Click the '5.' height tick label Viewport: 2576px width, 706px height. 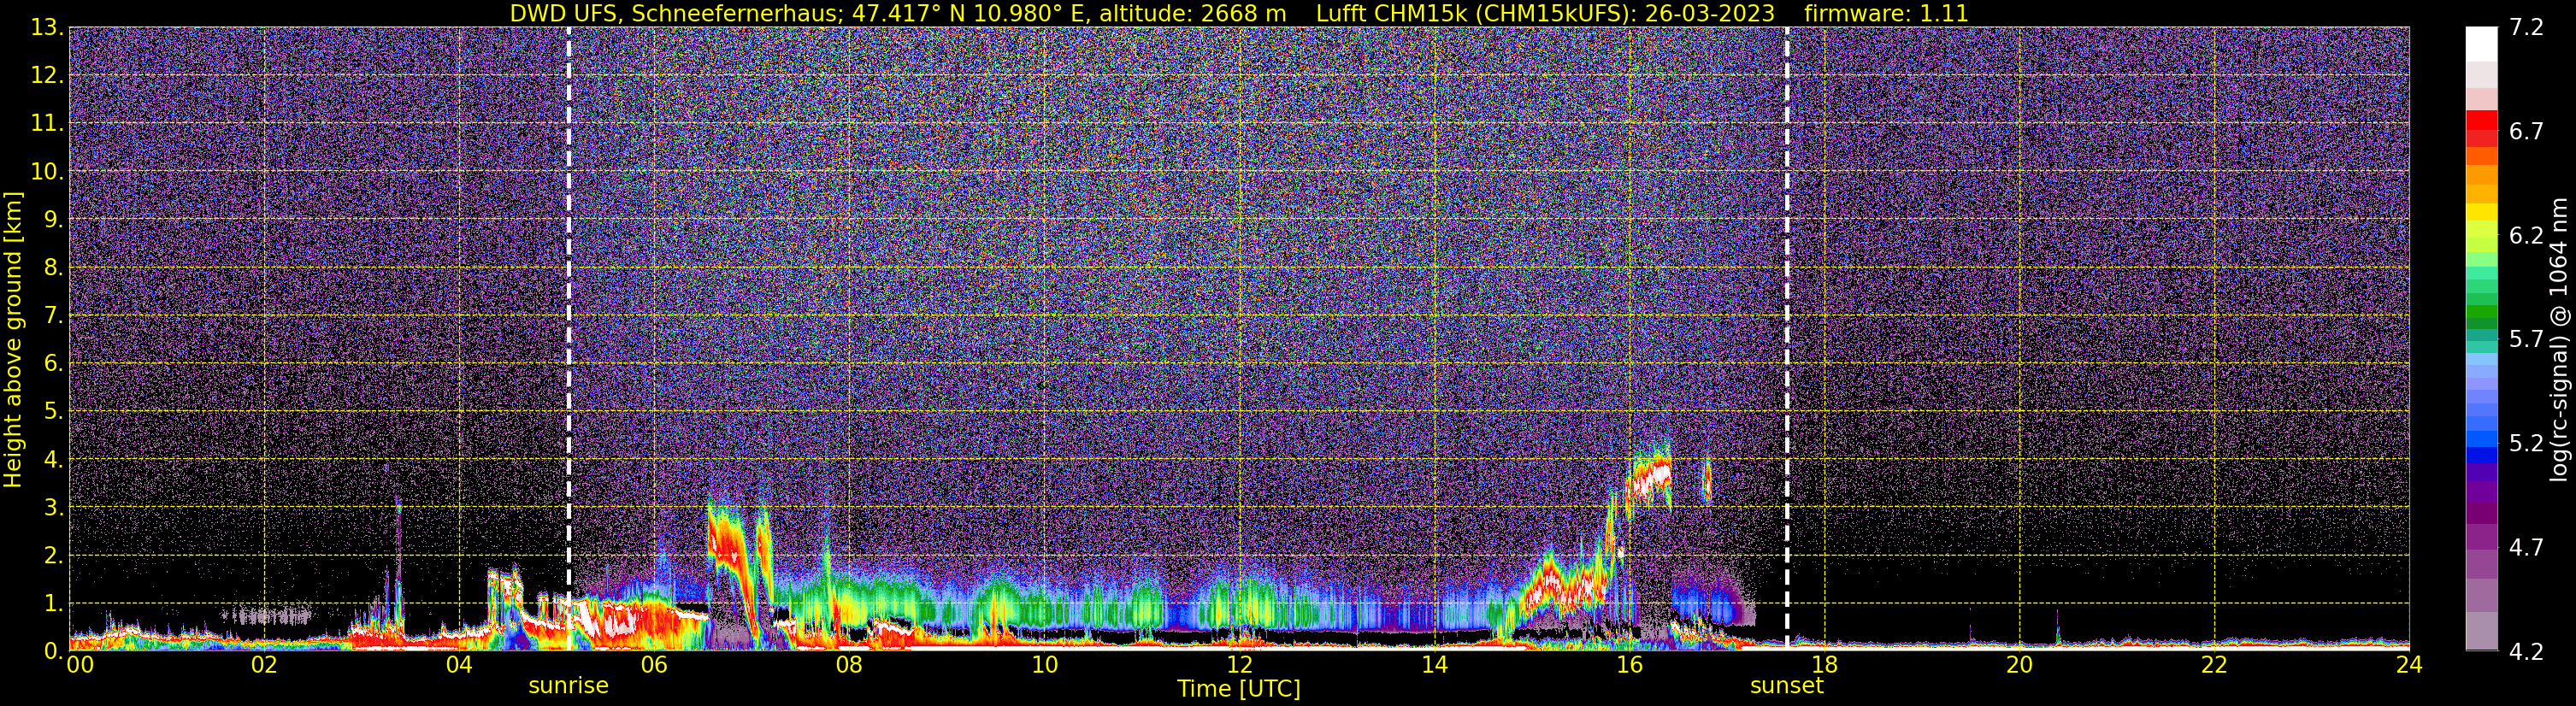[x=53, y=412]
